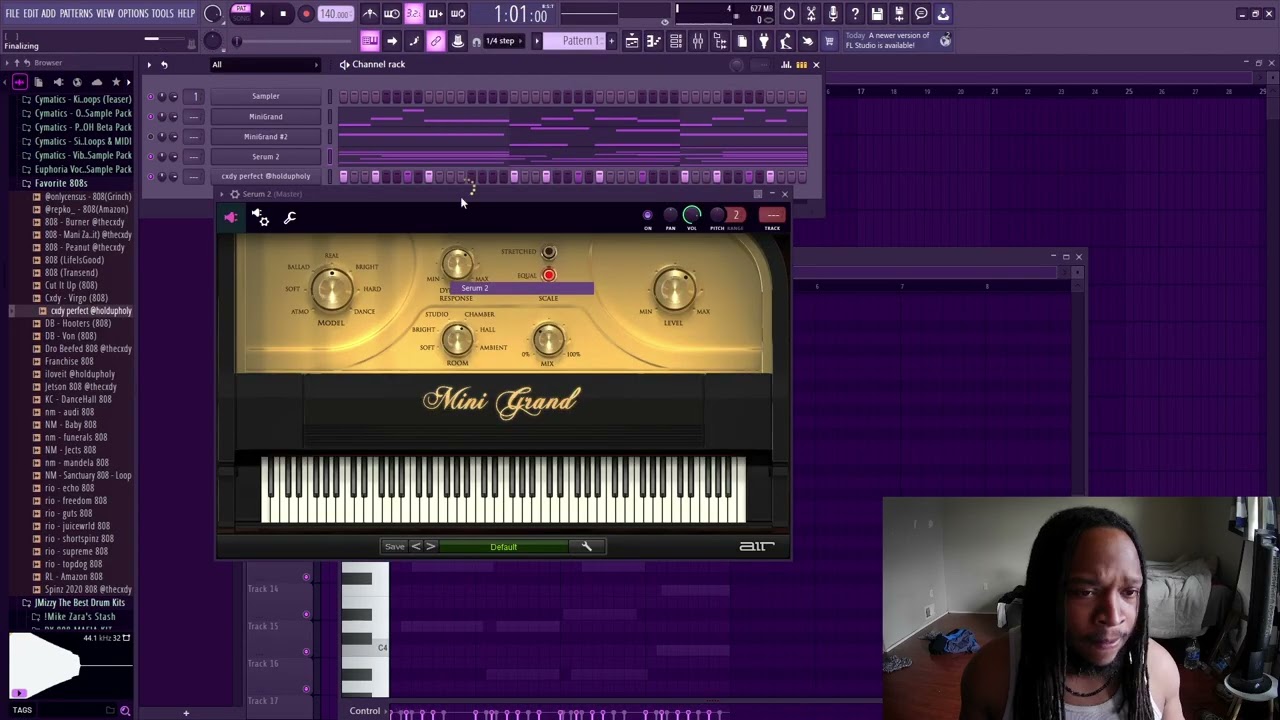
Task: Open the graph editor icon in Channel rack
Action: point(786,65)
